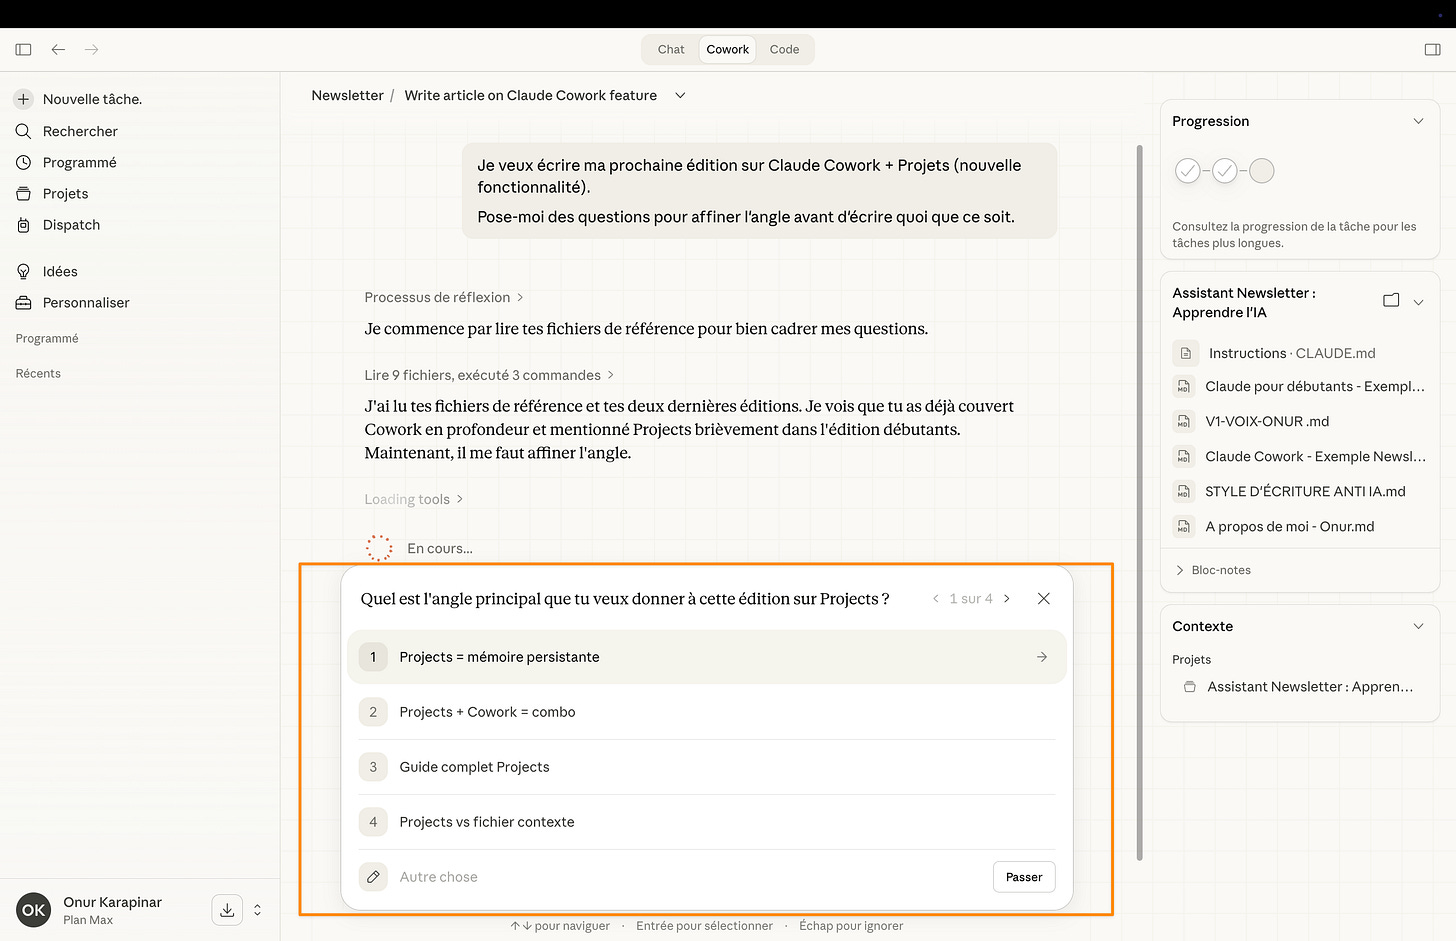Open Personnaliser in the sidebar

tap(73, 302)
